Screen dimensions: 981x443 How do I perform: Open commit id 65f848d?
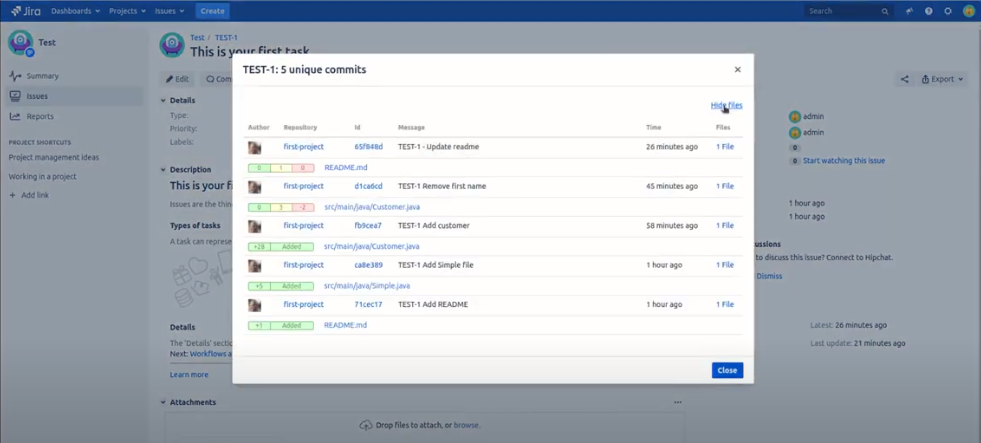[x=369, y=146]
